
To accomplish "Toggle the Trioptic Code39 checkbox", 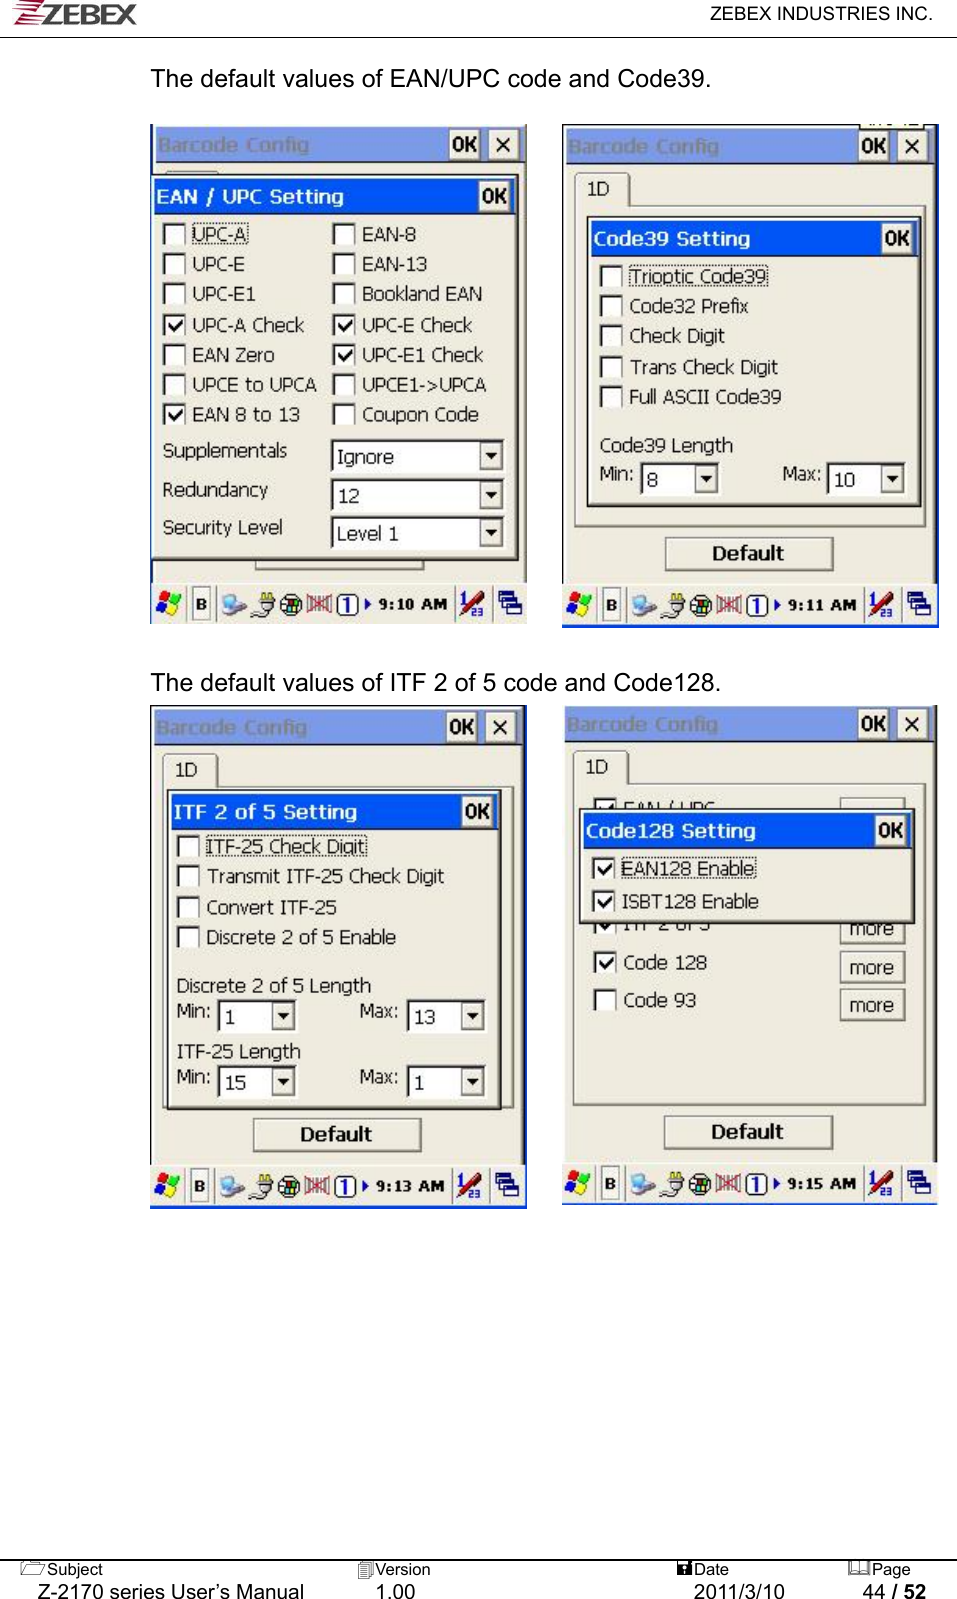I will (x=611, y=275).
